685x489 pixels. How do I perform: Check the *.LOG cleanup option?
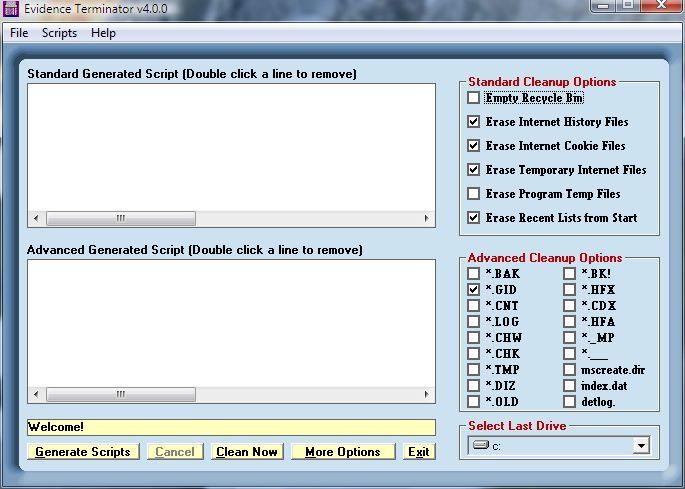coord(474,322)
